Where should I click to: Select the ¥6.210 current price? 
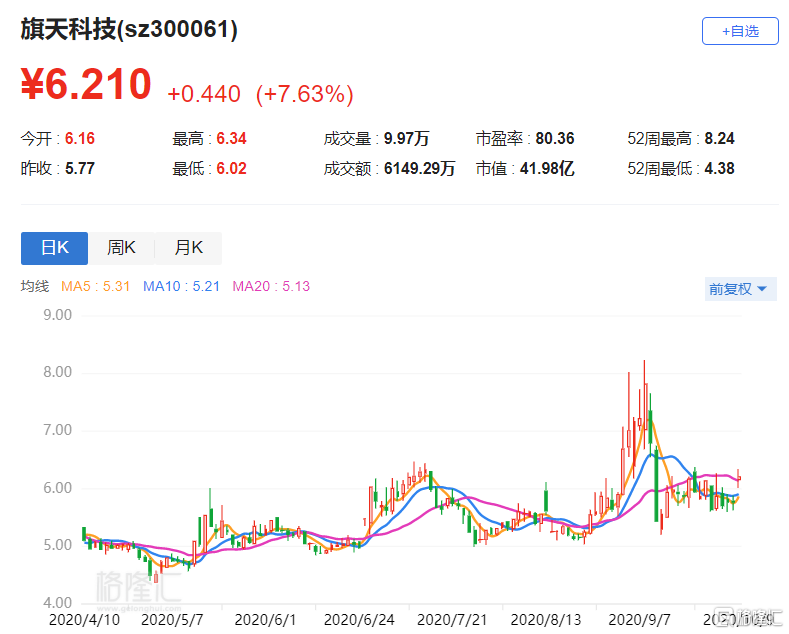click(x=86, y=84)
